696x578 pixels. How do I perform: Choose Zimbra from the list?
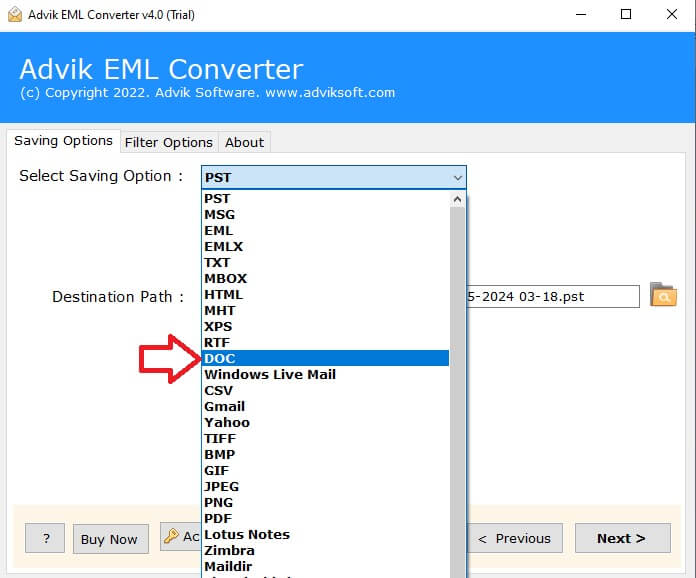pos(325,550)
